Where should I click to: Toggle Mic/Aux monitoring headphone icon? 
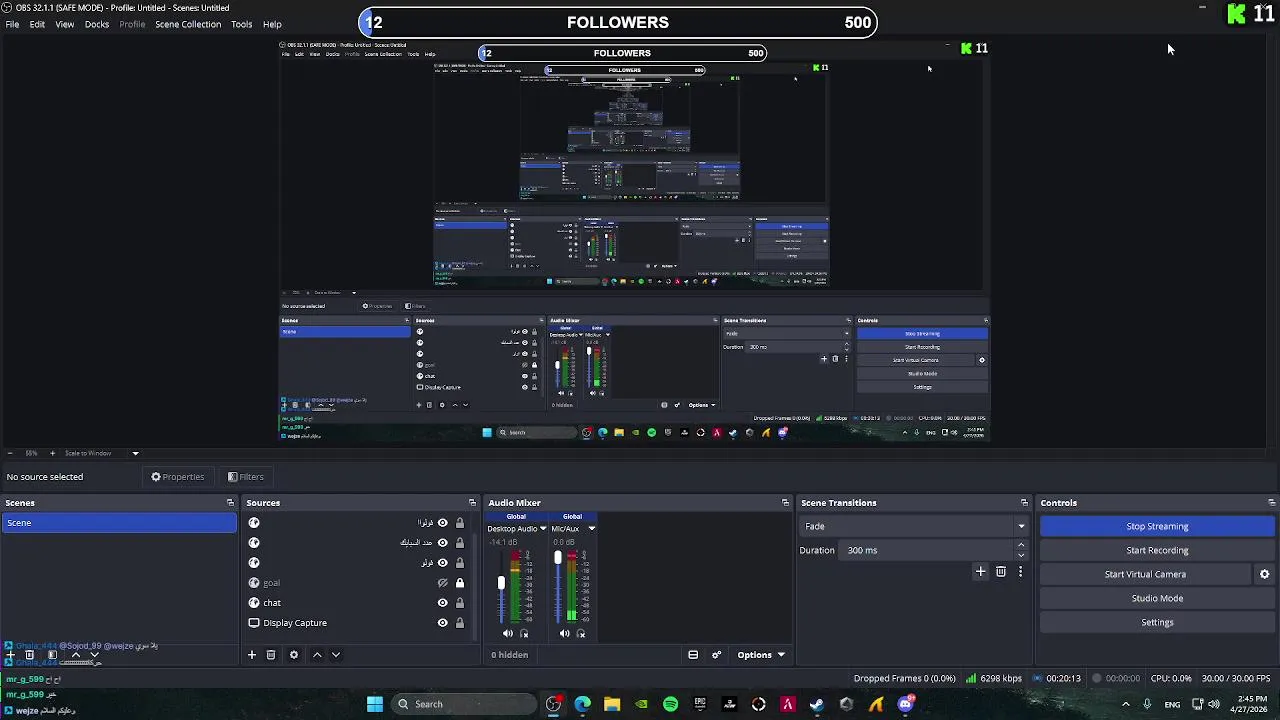pyautogui.click(x=581, y=633)
